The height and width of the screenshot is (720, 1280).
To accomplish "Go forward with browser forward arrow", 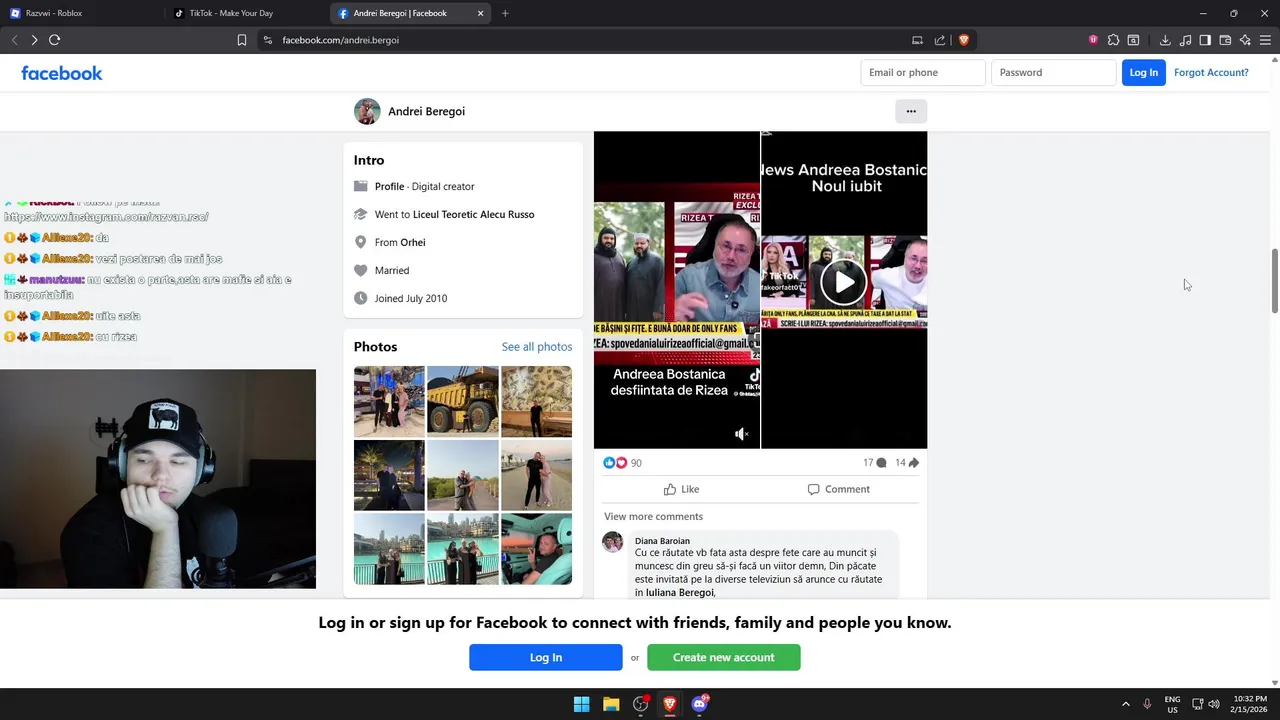I will 34,40.
